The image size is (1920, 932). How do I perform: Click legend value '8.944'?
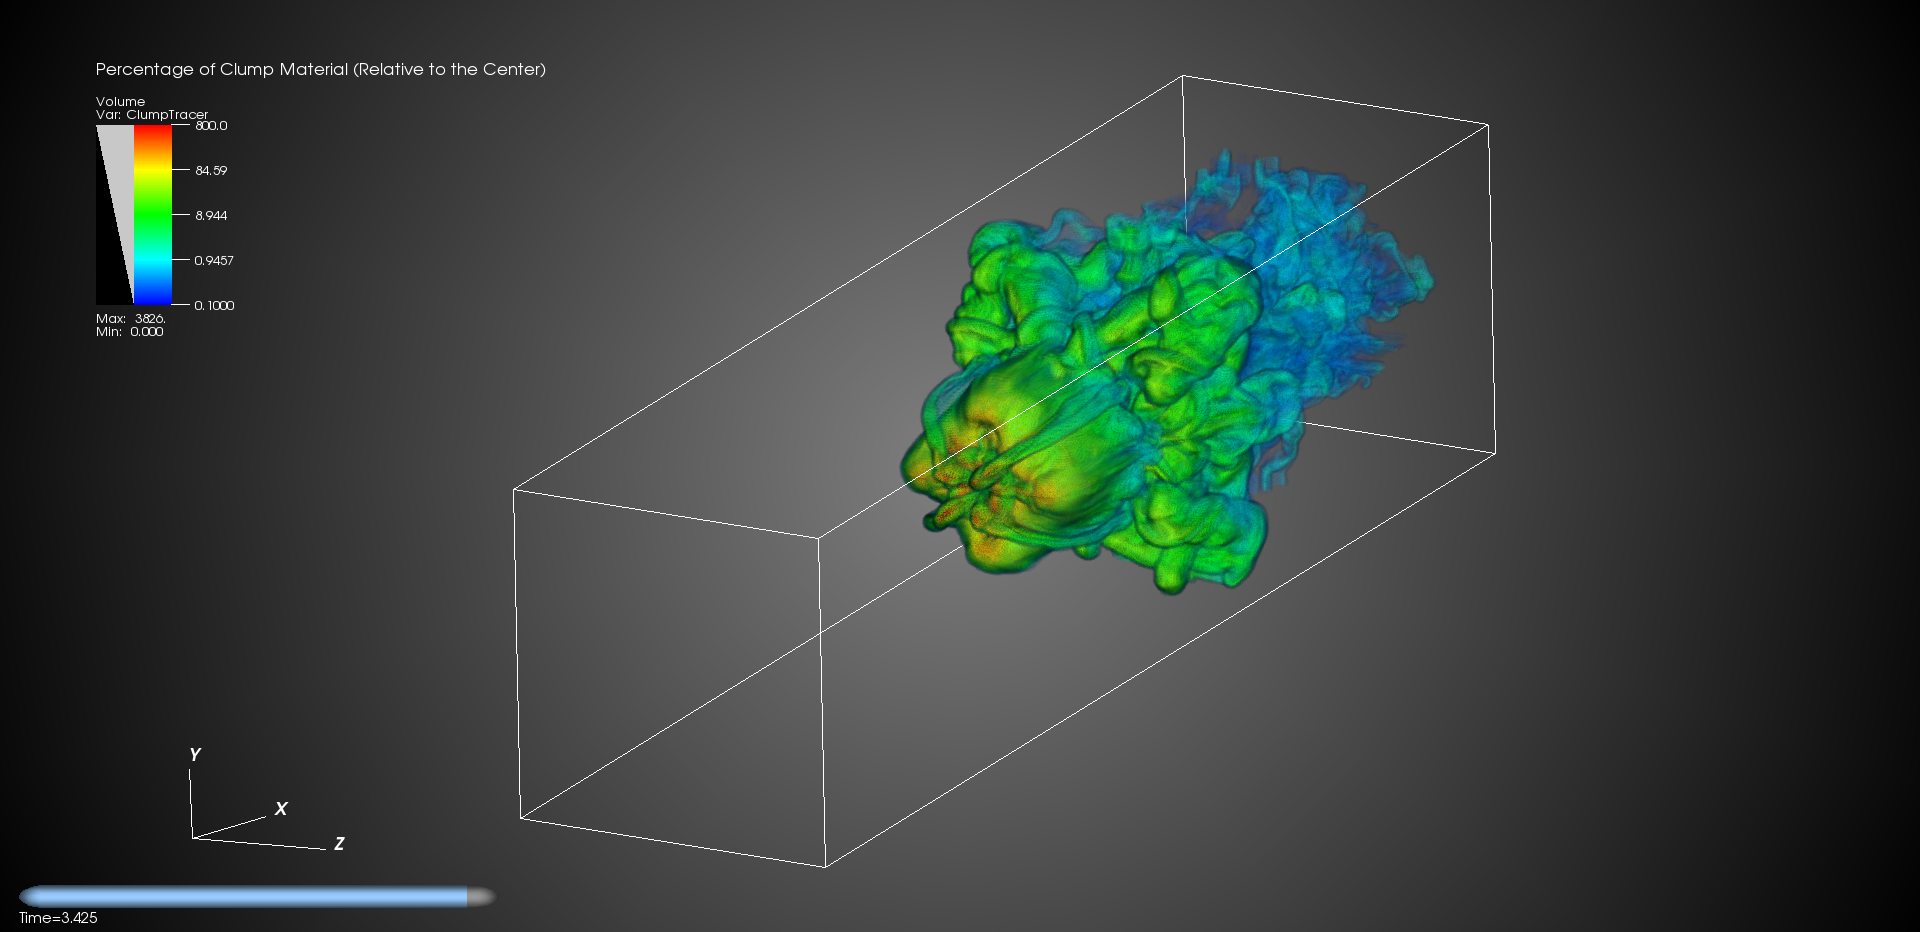pyautogui.click(x=211, y=216)
